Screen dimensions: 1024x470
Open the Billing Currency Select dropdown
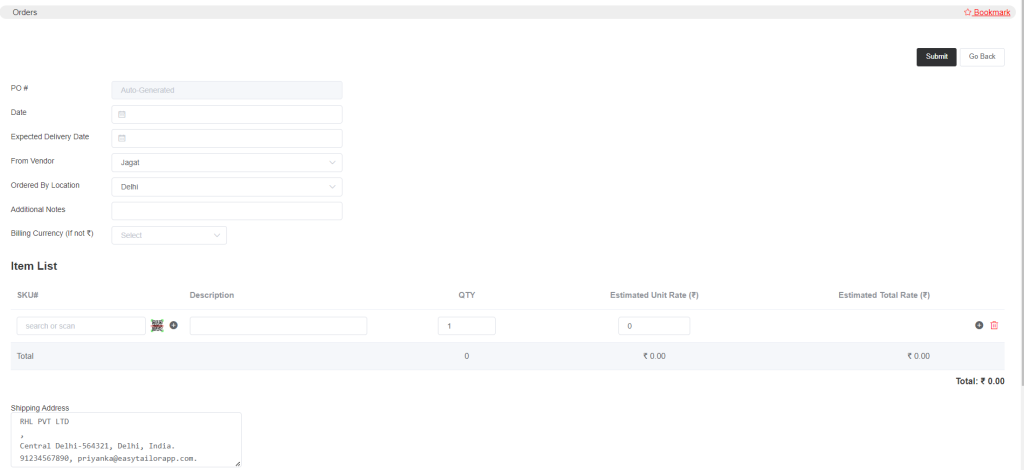coord(169,235)
